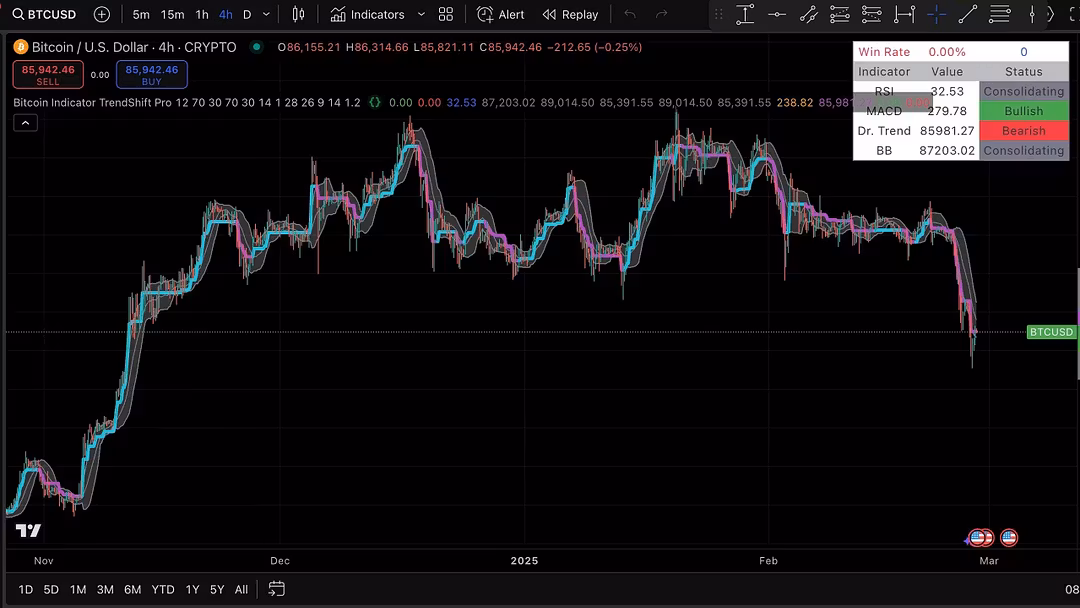Click the US economic event flag marker
Viewport: 1080px width, 608px height.
pos(1008,538)
